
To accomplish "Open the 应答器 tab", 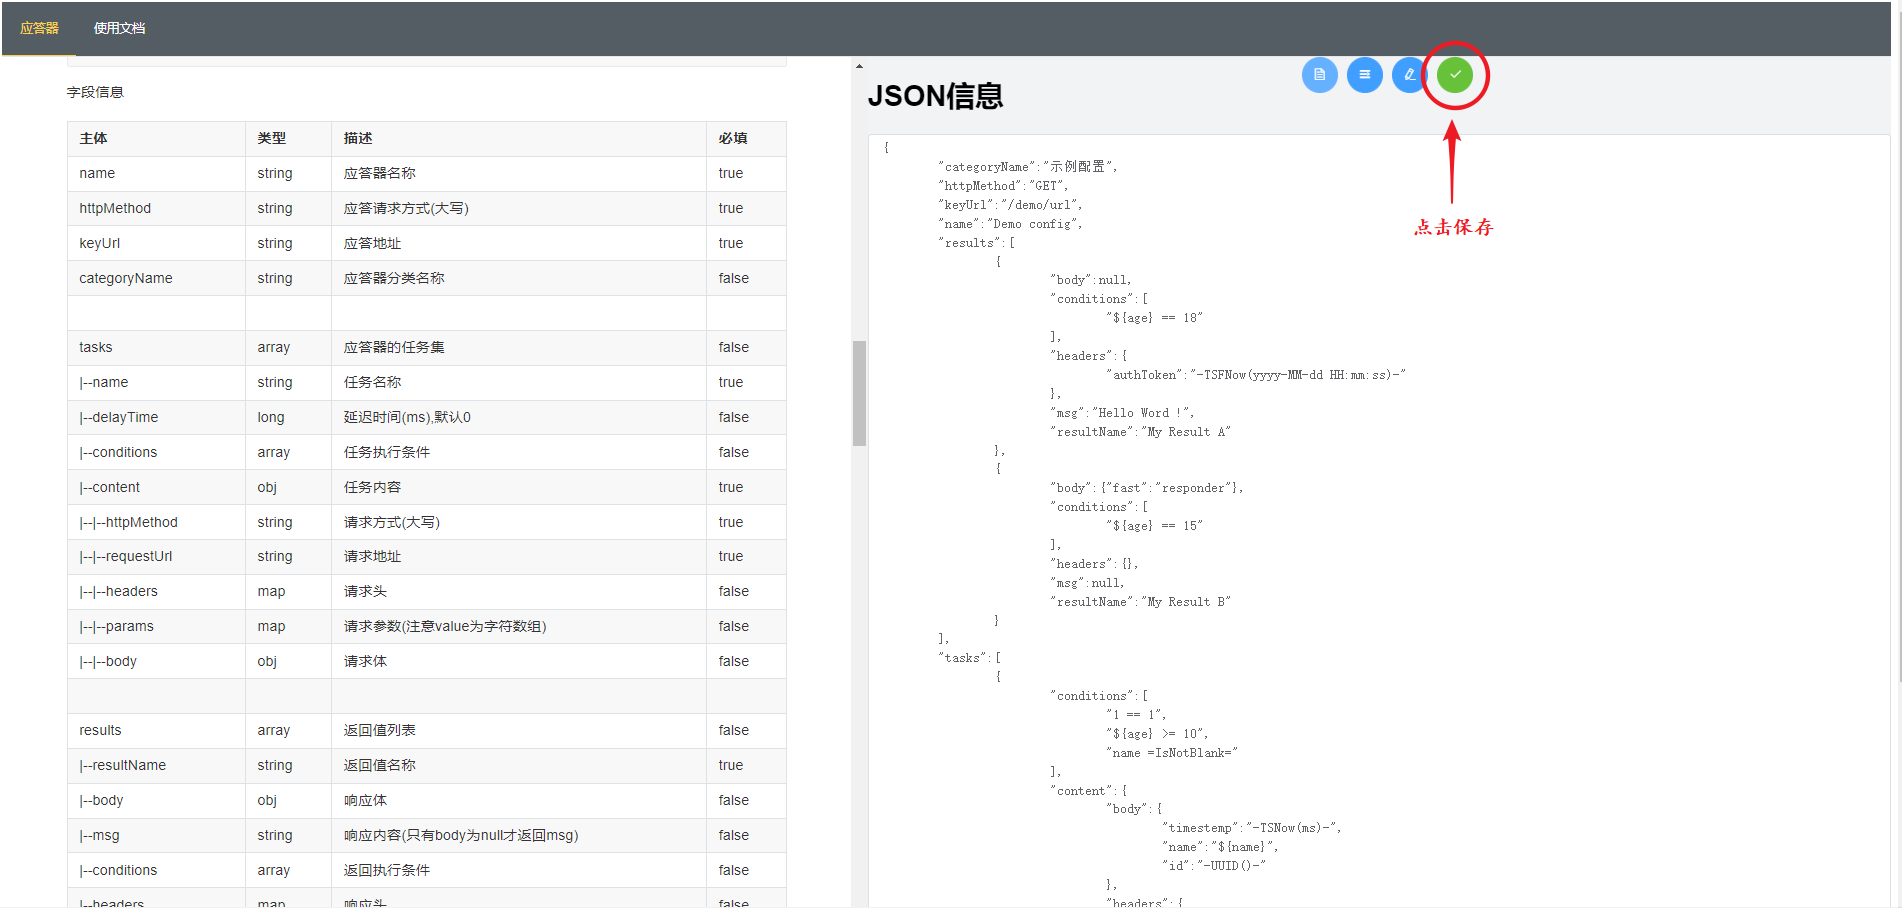I will 39,28.
